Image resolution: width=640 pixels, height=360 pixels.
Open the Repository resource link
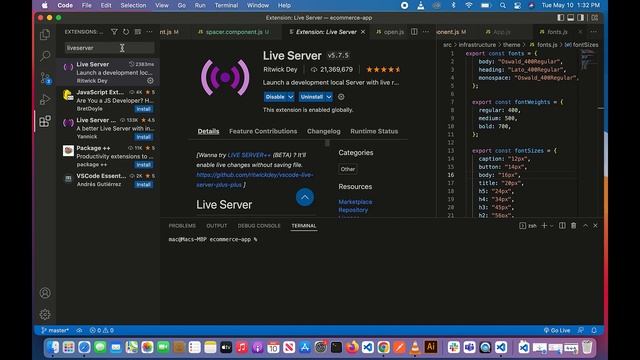(x=353, y=210)
